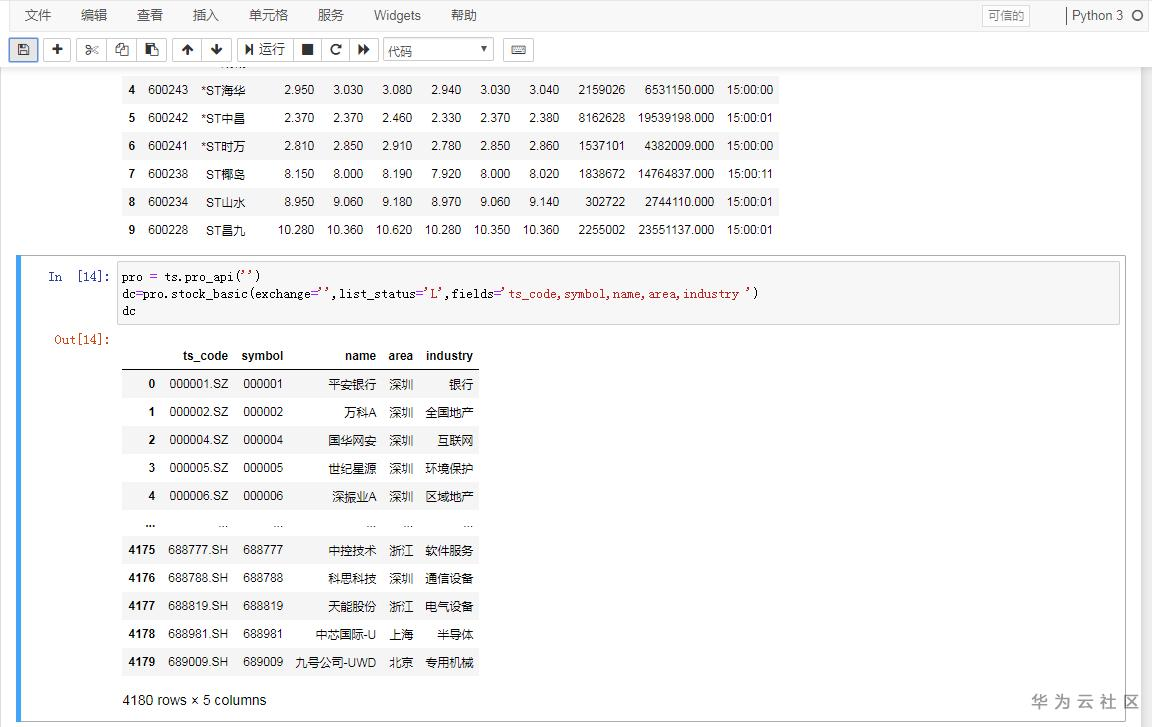Click the 4180 rows × 5 columns summary

[194, 700]
